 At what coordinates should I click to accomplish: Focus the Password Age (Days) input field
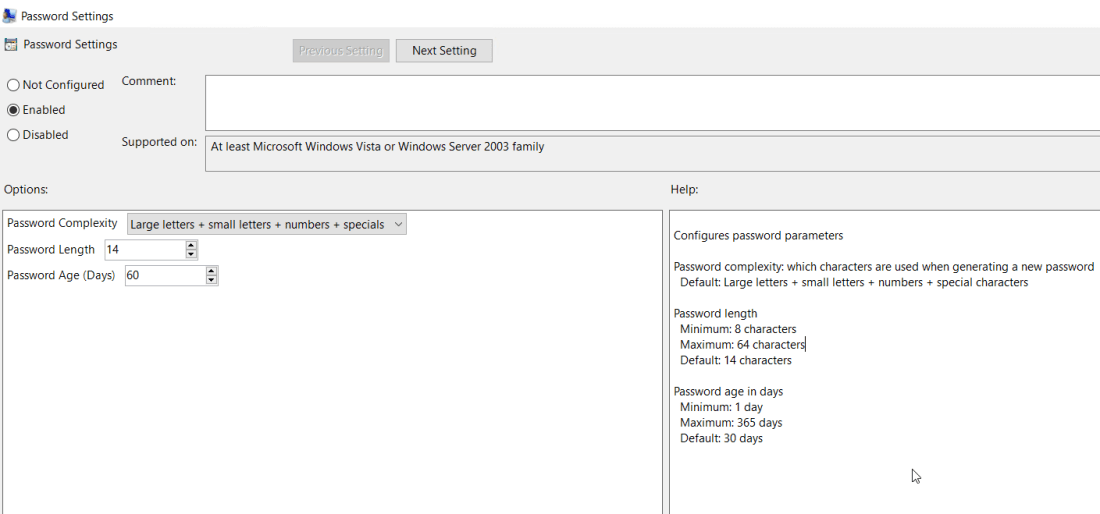point(164,275)
